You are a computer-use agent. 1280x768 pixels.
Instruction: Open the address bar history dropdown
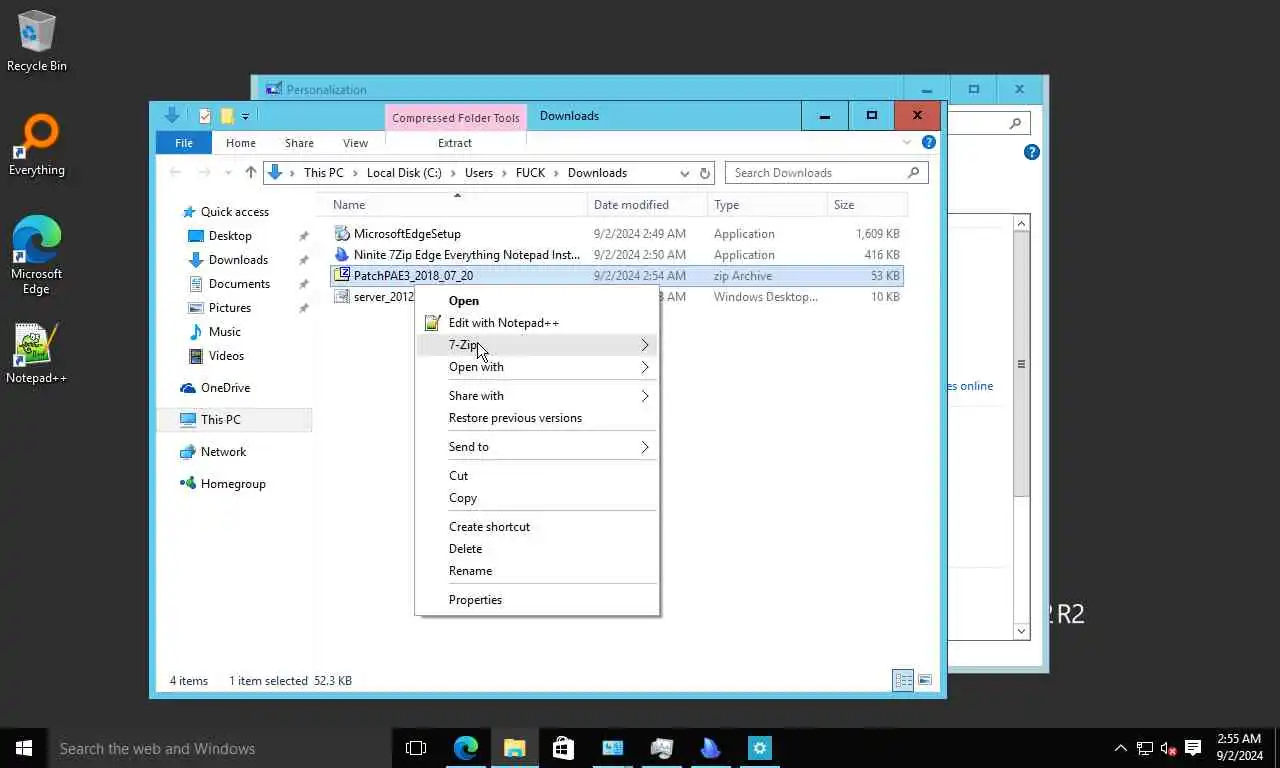[685, 173]
